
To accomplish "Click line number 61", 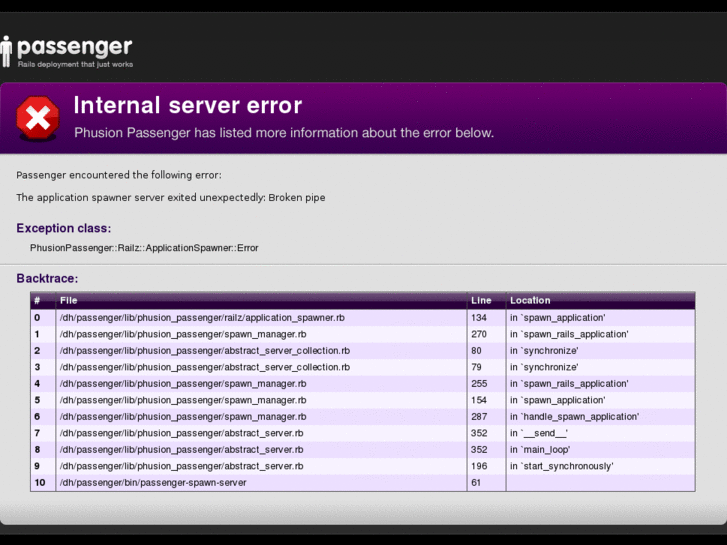I will pyautogui.click(x=476, y=482).
